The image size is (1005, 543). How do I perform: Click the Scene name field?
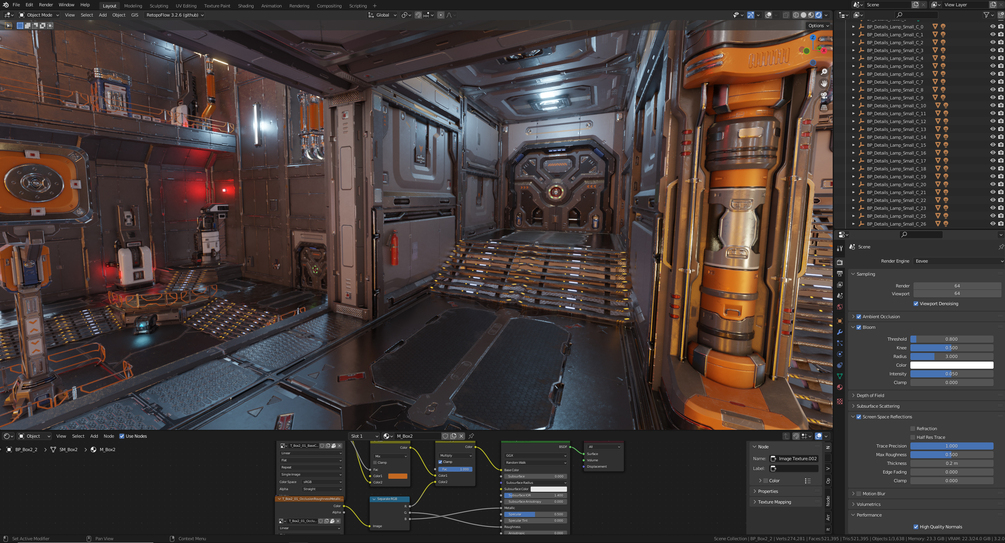point(887,4)
